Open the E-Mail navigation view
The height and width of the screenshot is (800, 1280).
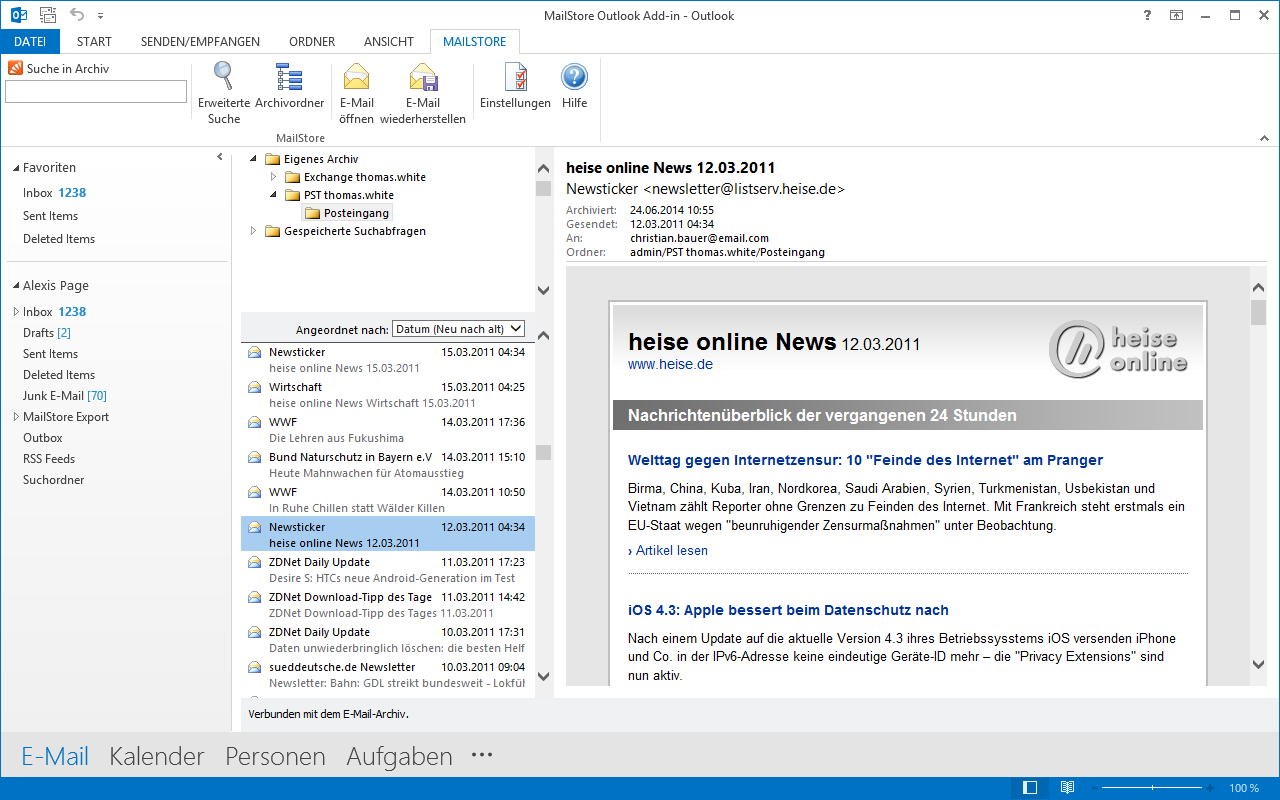pyautogui.click(x=55, y=757)
